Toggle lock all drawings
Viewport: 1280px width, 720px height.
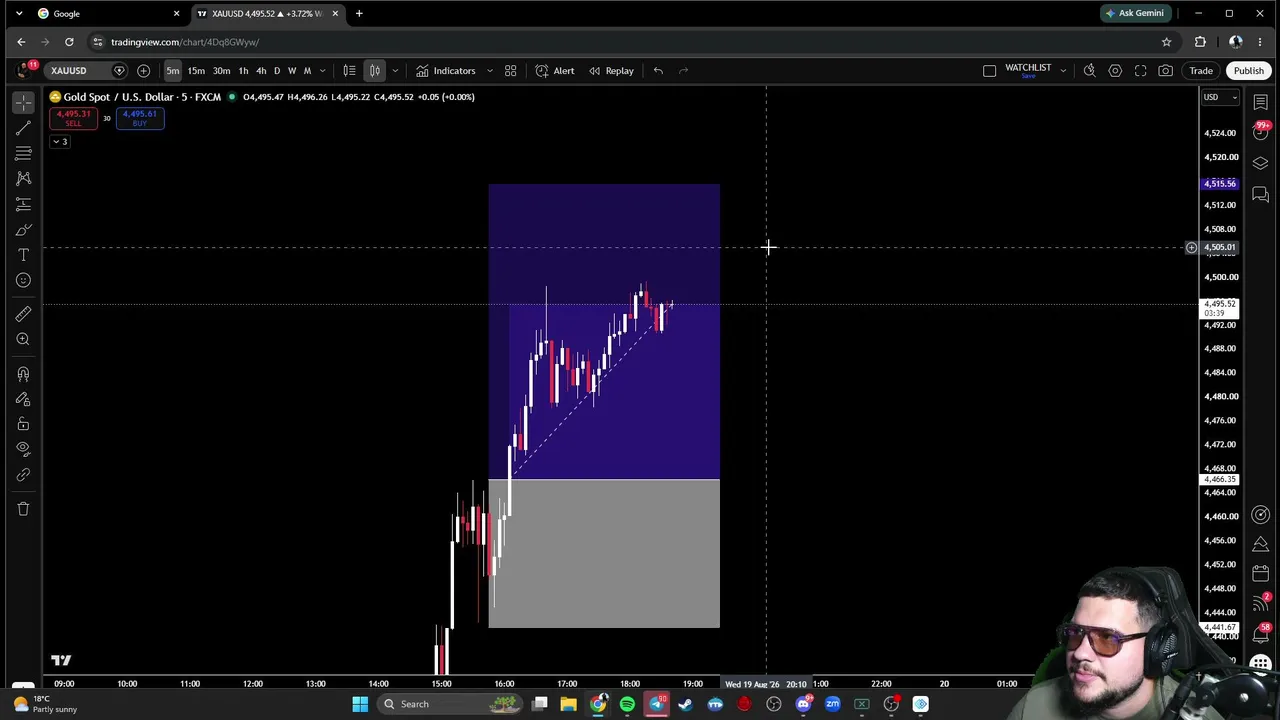pyautogui.click(x=23, y=424)
